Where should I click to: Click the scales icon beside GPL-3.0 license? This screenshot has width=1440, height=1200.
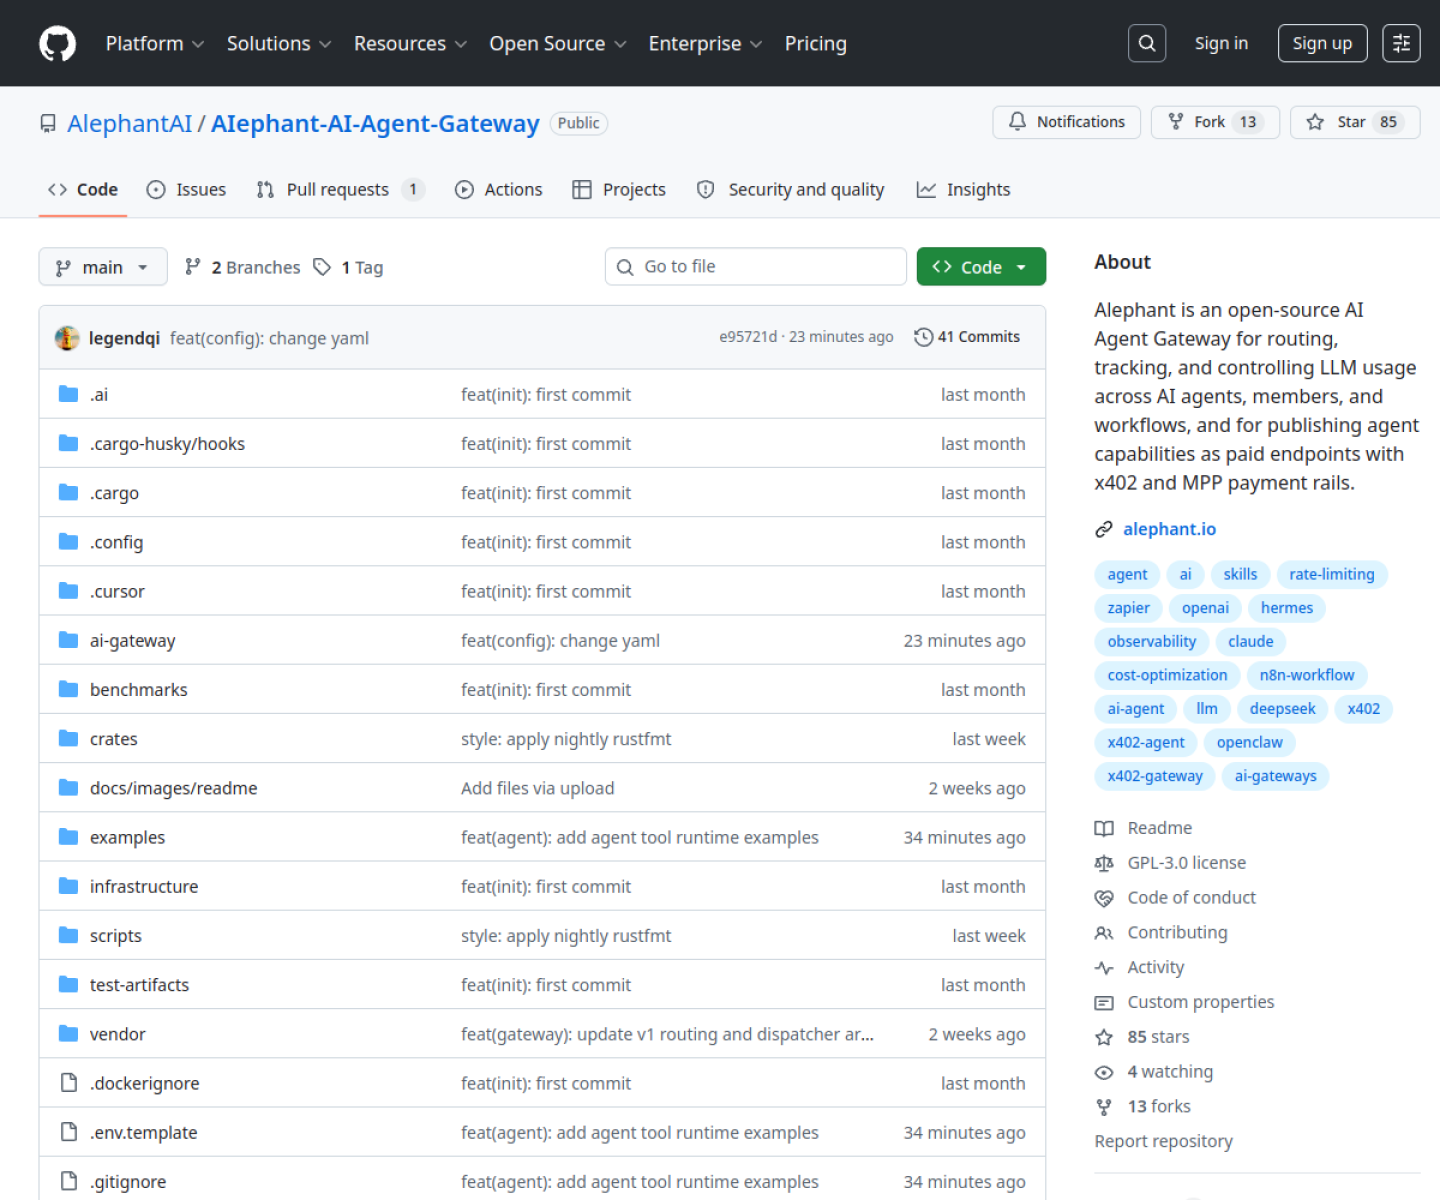(1104, 863)
